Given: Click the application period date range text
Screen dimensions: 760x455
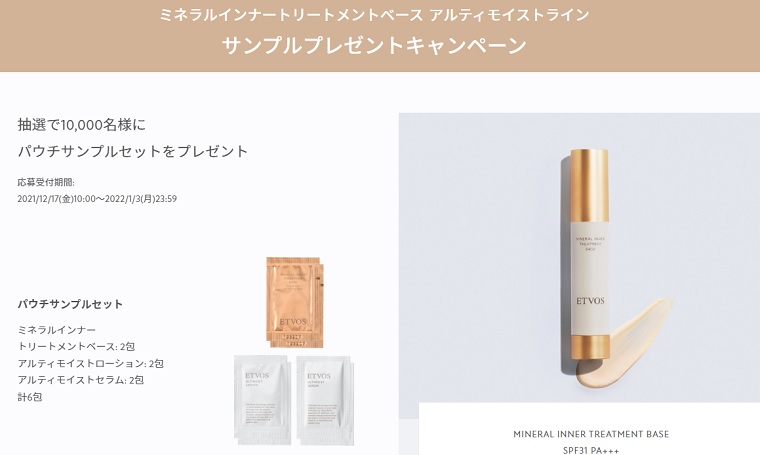Looking at the screenshot, I should (97, 199).
